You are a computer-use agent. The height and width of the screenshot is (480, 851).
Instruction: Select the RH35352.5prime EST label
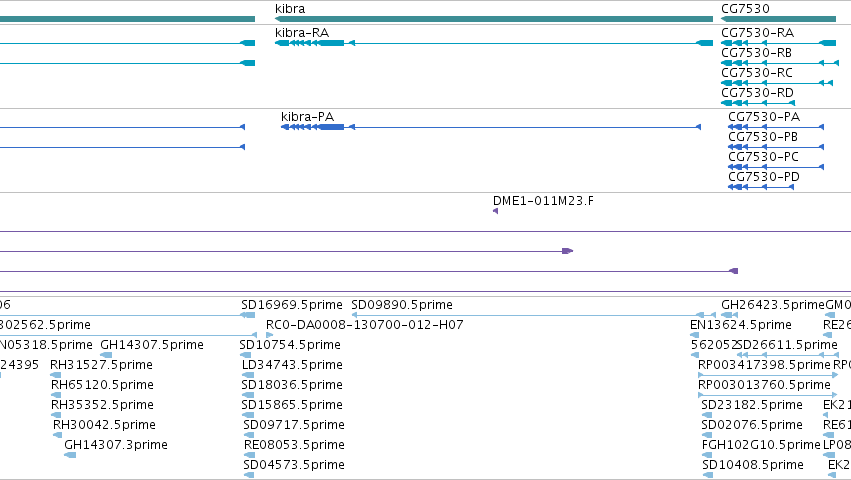click(102, 405)
